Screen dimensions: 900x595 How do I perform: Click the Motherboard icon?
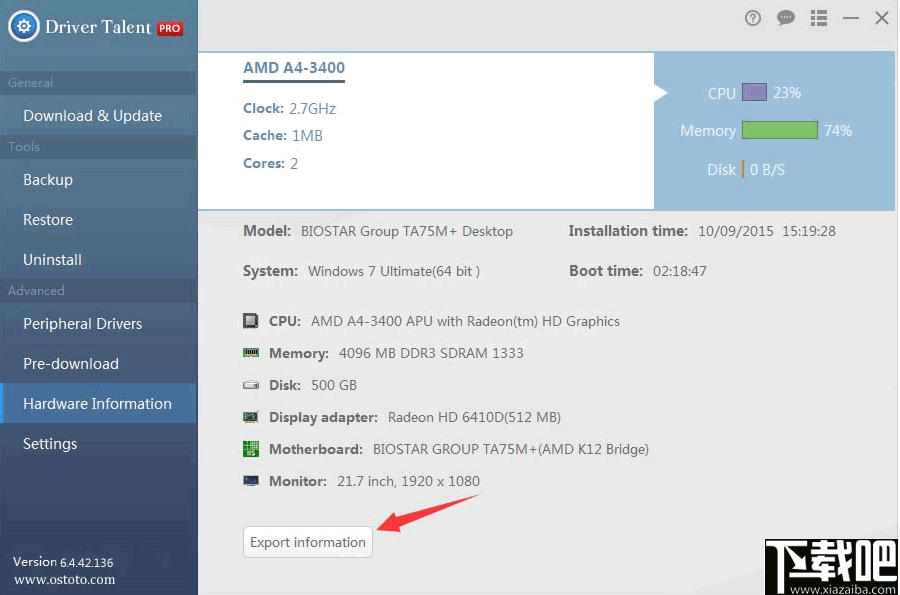pos(250,448)
